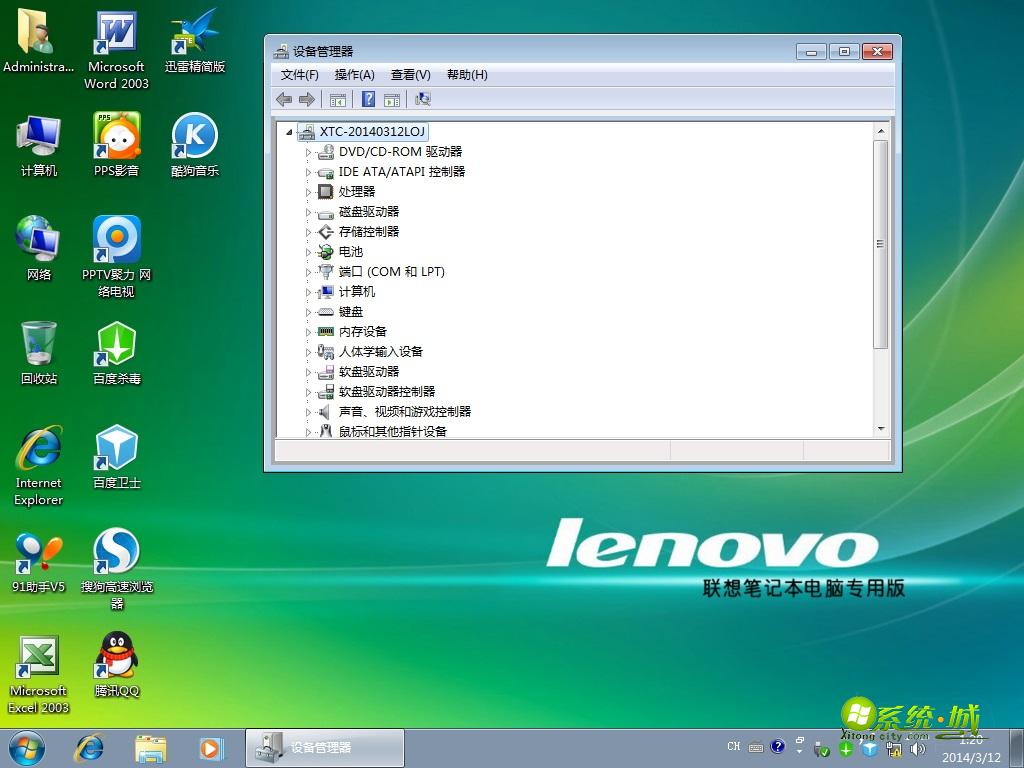Expand the 处理器 device category
This screenshot has width=1024, height=768.
[x=310, y=191]
